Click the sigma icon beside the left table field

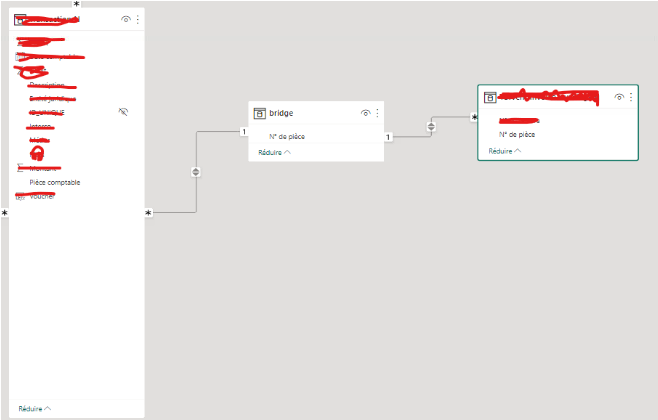(20, 168)
